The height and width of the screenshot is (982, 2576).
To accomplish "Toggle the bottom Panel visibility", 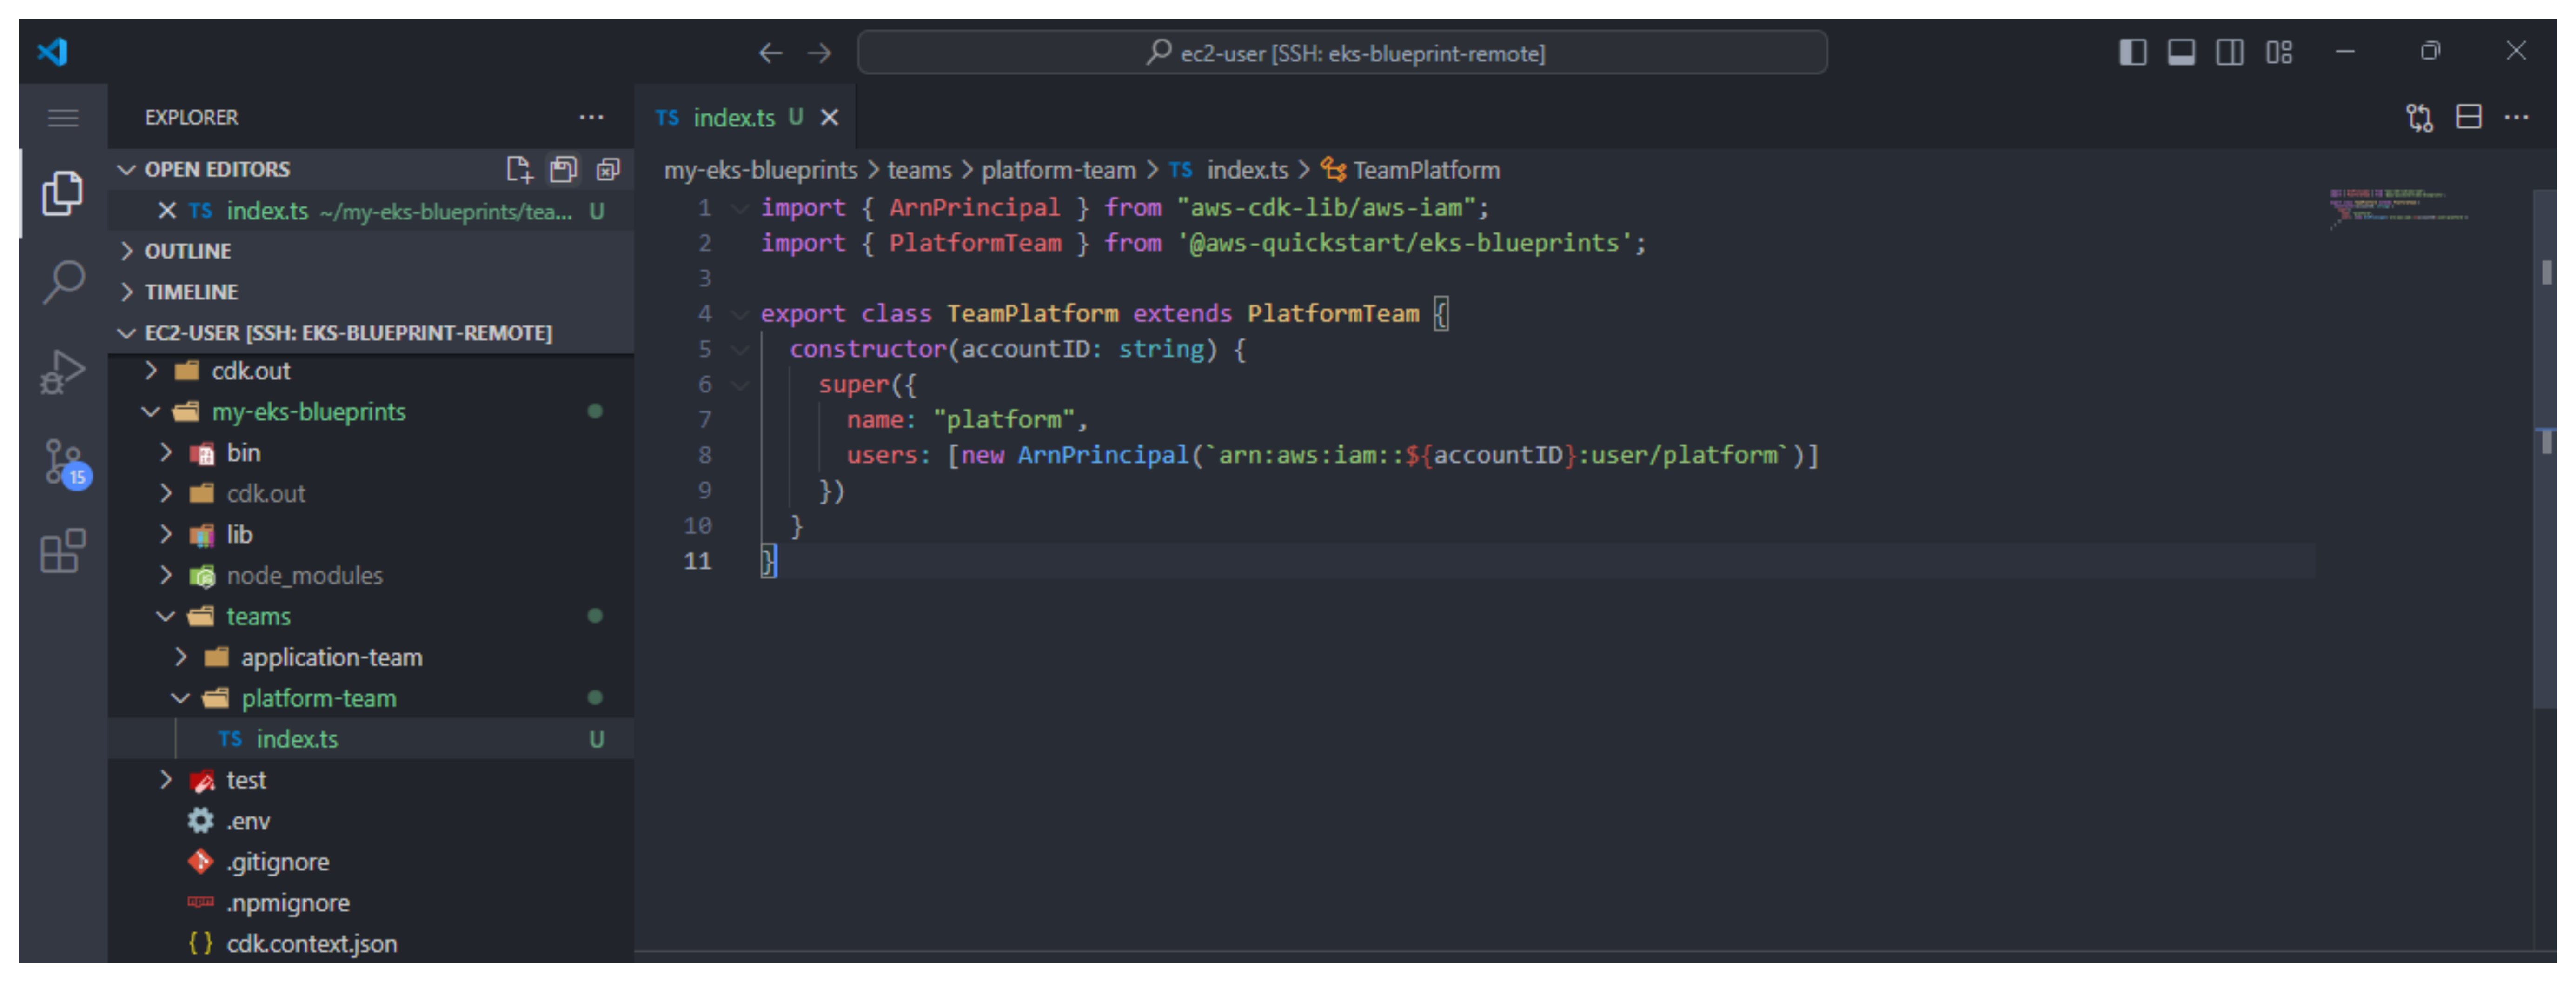I will pyautogui.click(x=2182, y=52).
